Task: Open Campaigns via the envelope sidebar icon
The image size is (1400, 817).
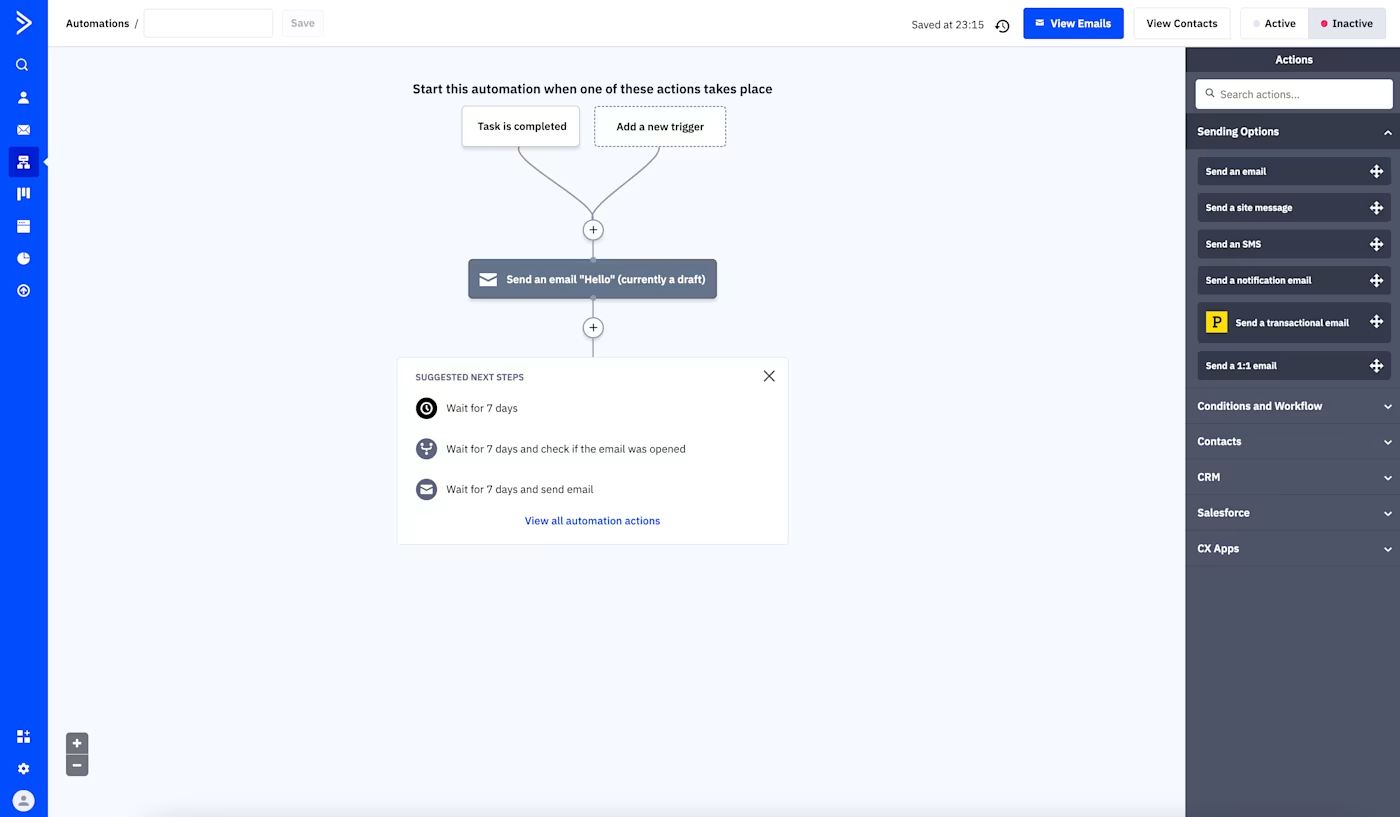Action: point(23,130)
